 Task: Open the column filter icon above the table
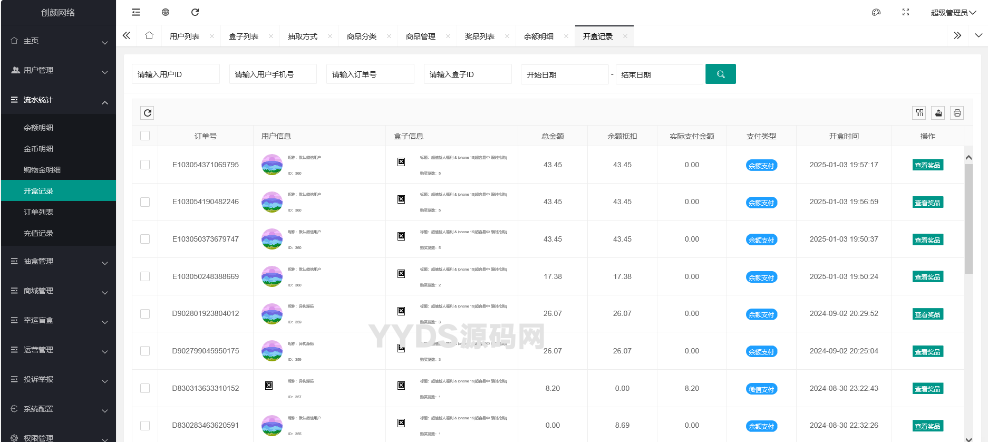[x=919, y=113]
